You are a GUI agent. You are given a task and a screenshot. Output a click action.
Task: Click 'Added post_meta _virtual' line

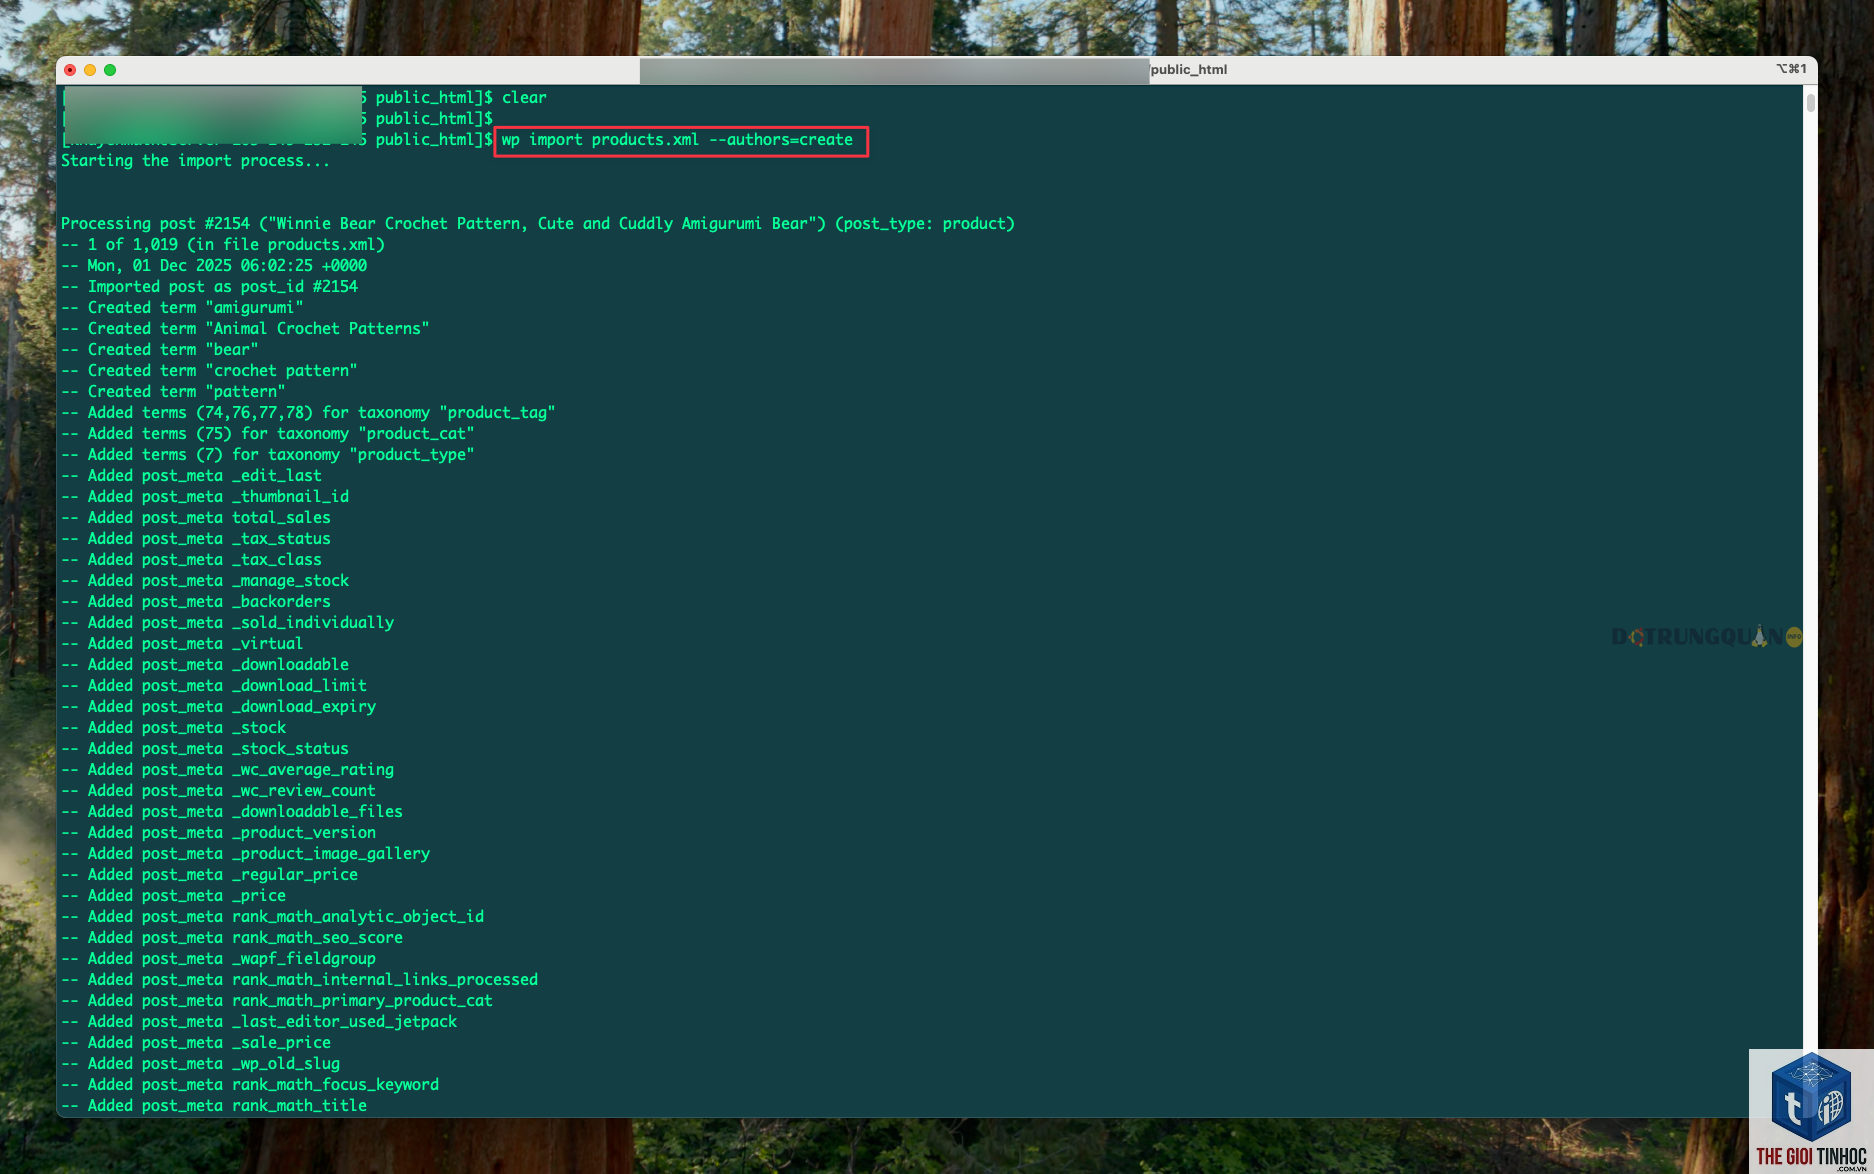182,644
